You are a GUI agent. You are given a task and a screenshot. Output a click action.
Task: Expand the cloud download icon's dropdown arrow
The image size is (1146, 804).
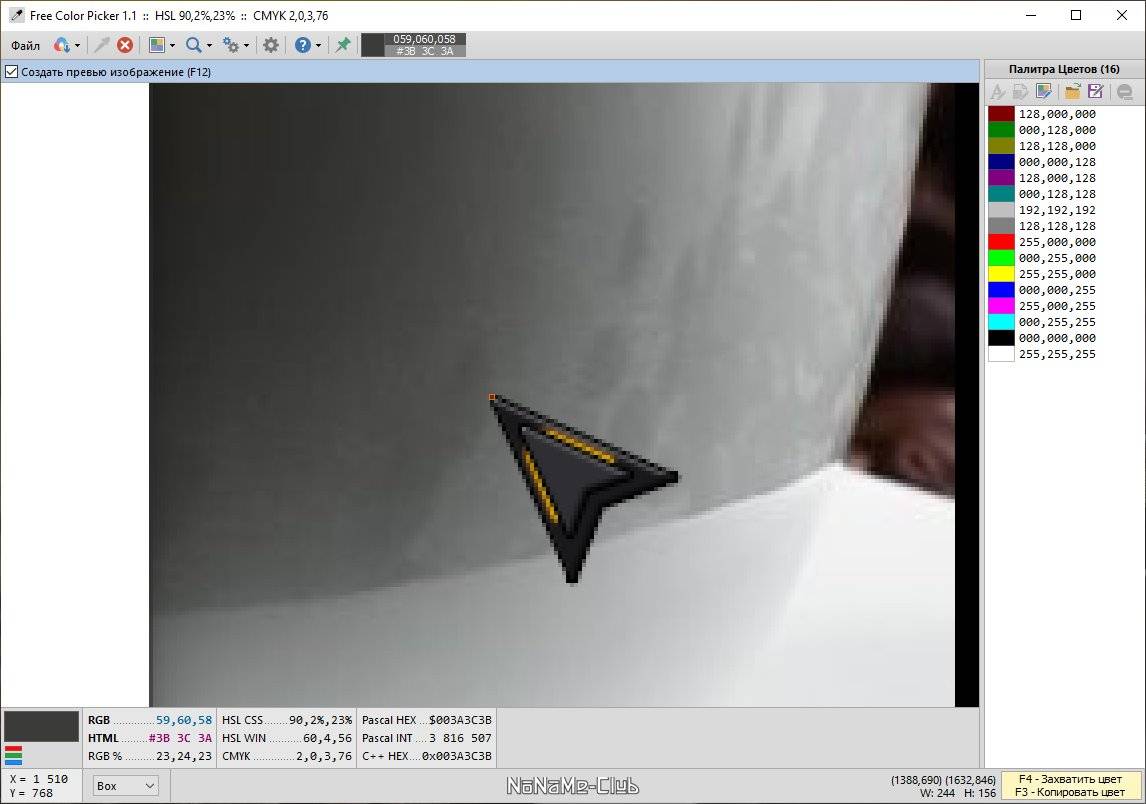pyautogui.click(x=77, y=45)
